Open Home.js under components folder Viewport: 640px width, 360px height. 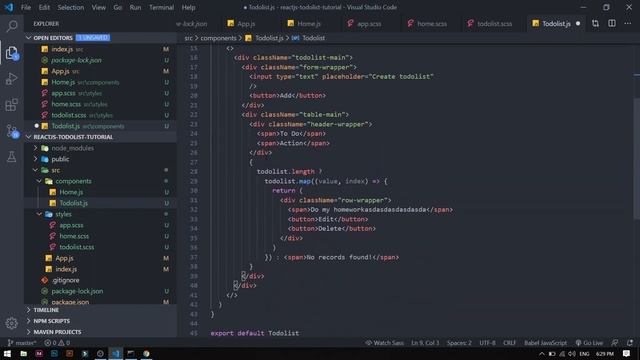(x=71, y=192)
